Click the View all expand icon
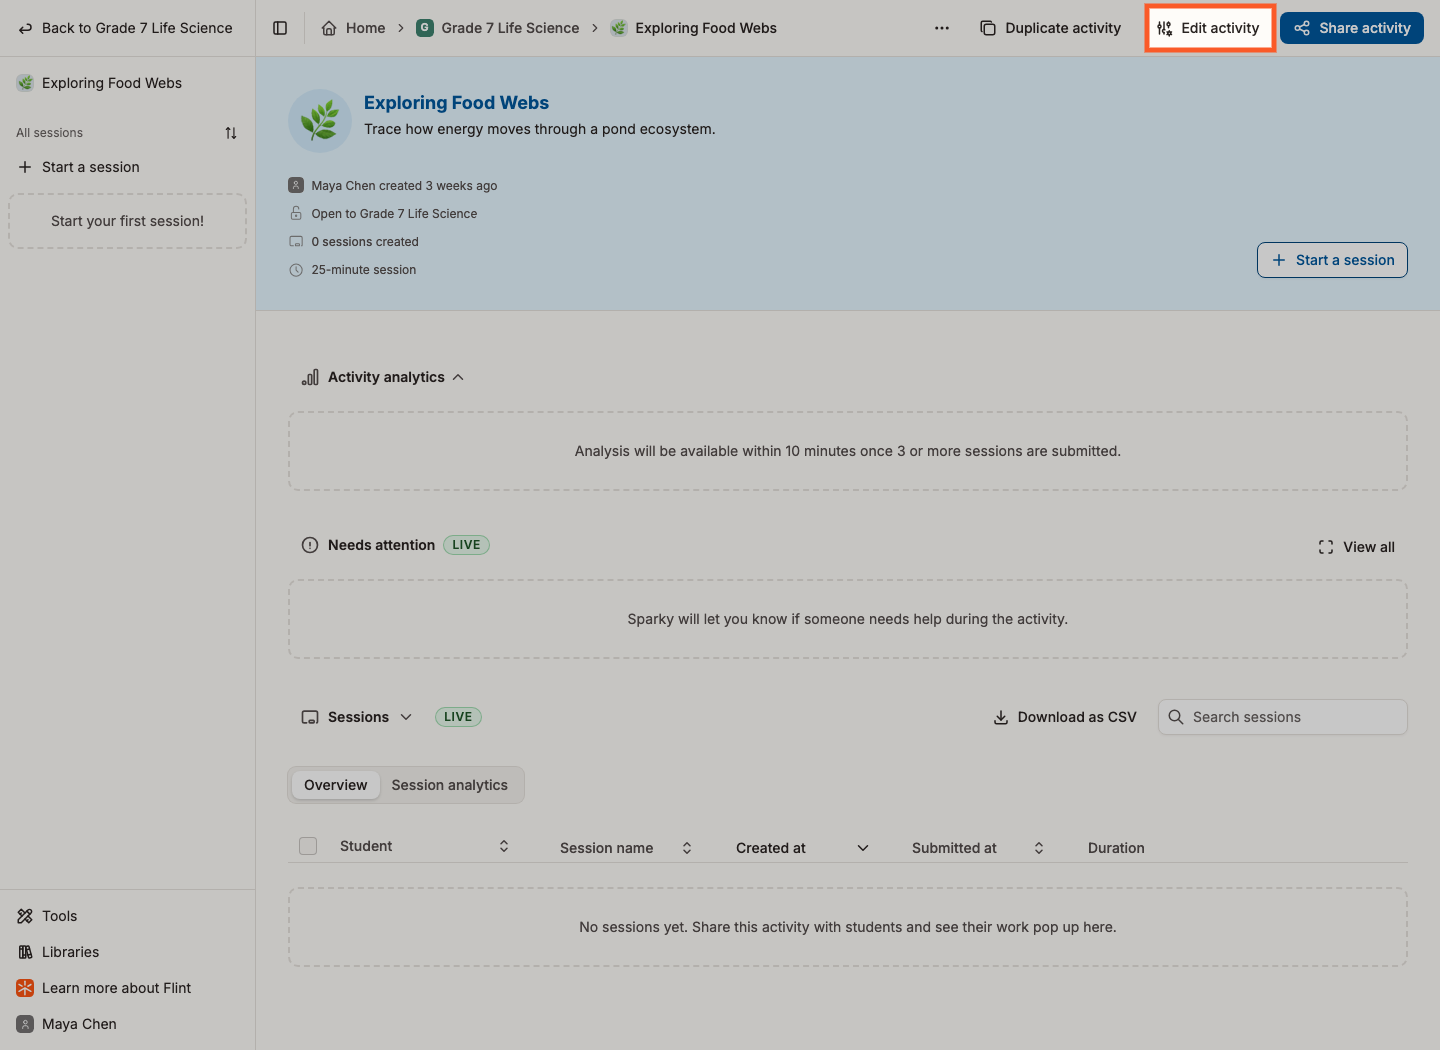Image resolution: width=1440 pixels, height=1050 pixels. [1326, 547]
